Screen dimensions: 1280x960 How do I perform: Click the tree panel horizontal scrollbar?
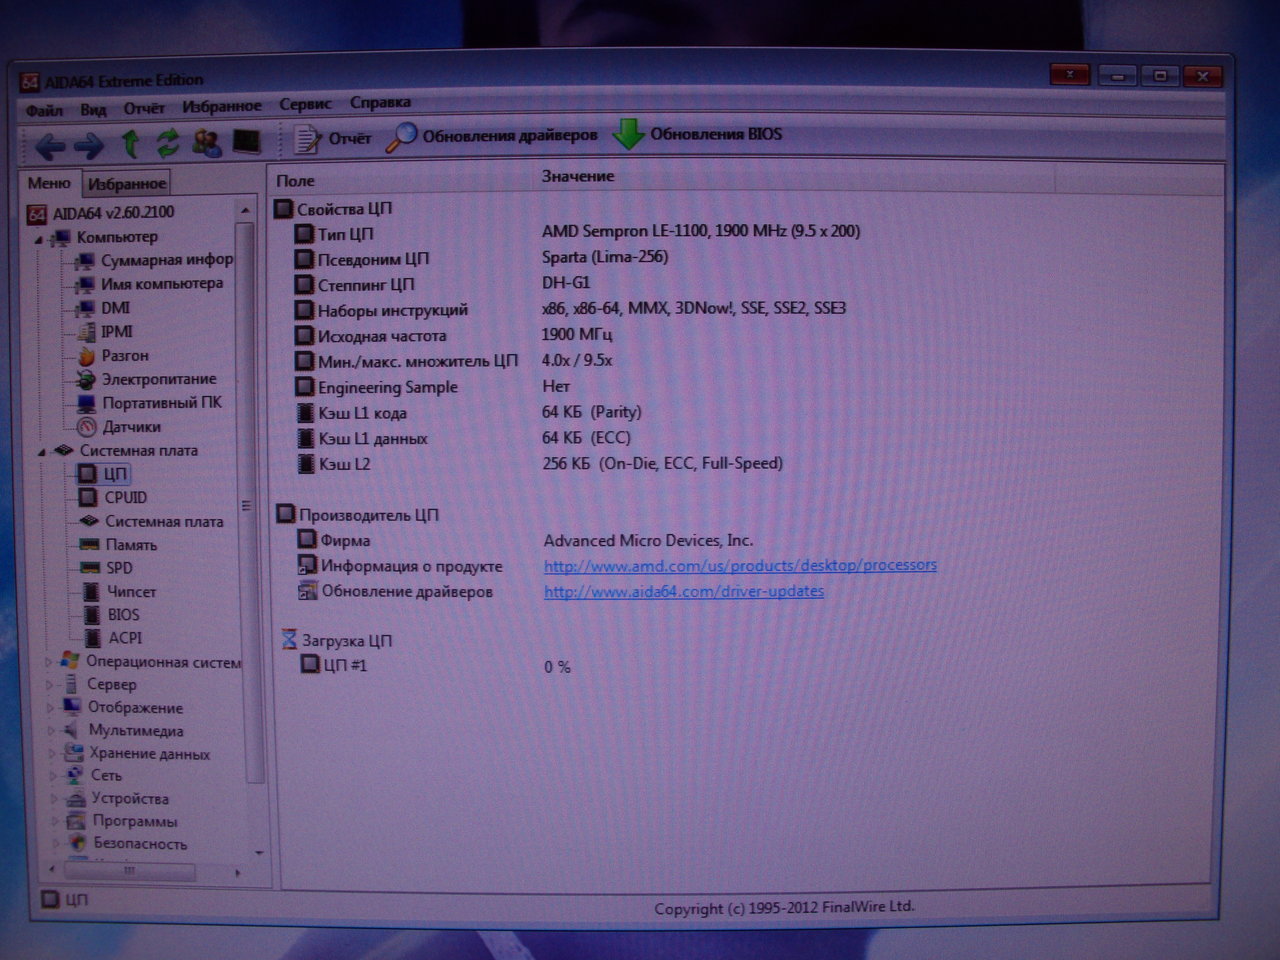(130, 872)
